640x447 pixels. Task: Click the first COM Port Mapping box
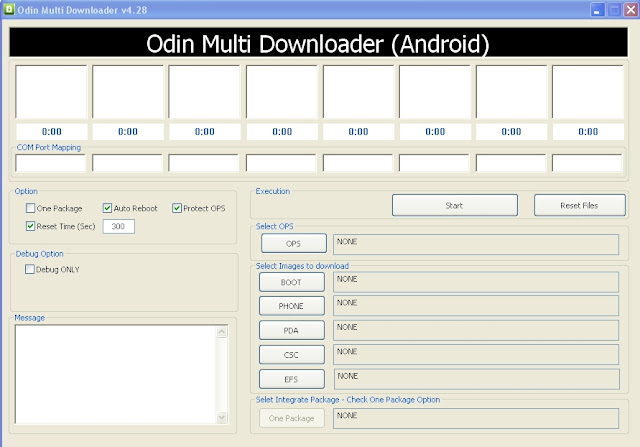click(51, 163)
